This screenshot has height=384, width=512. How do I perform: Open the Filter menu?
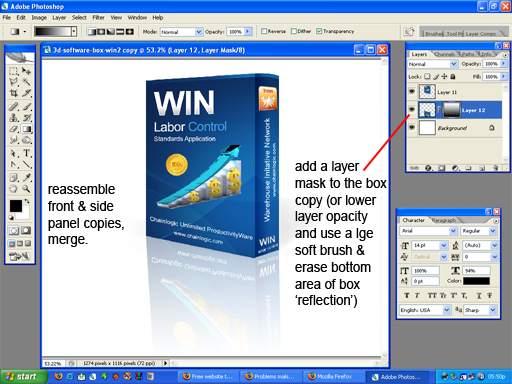click(98, 18)
